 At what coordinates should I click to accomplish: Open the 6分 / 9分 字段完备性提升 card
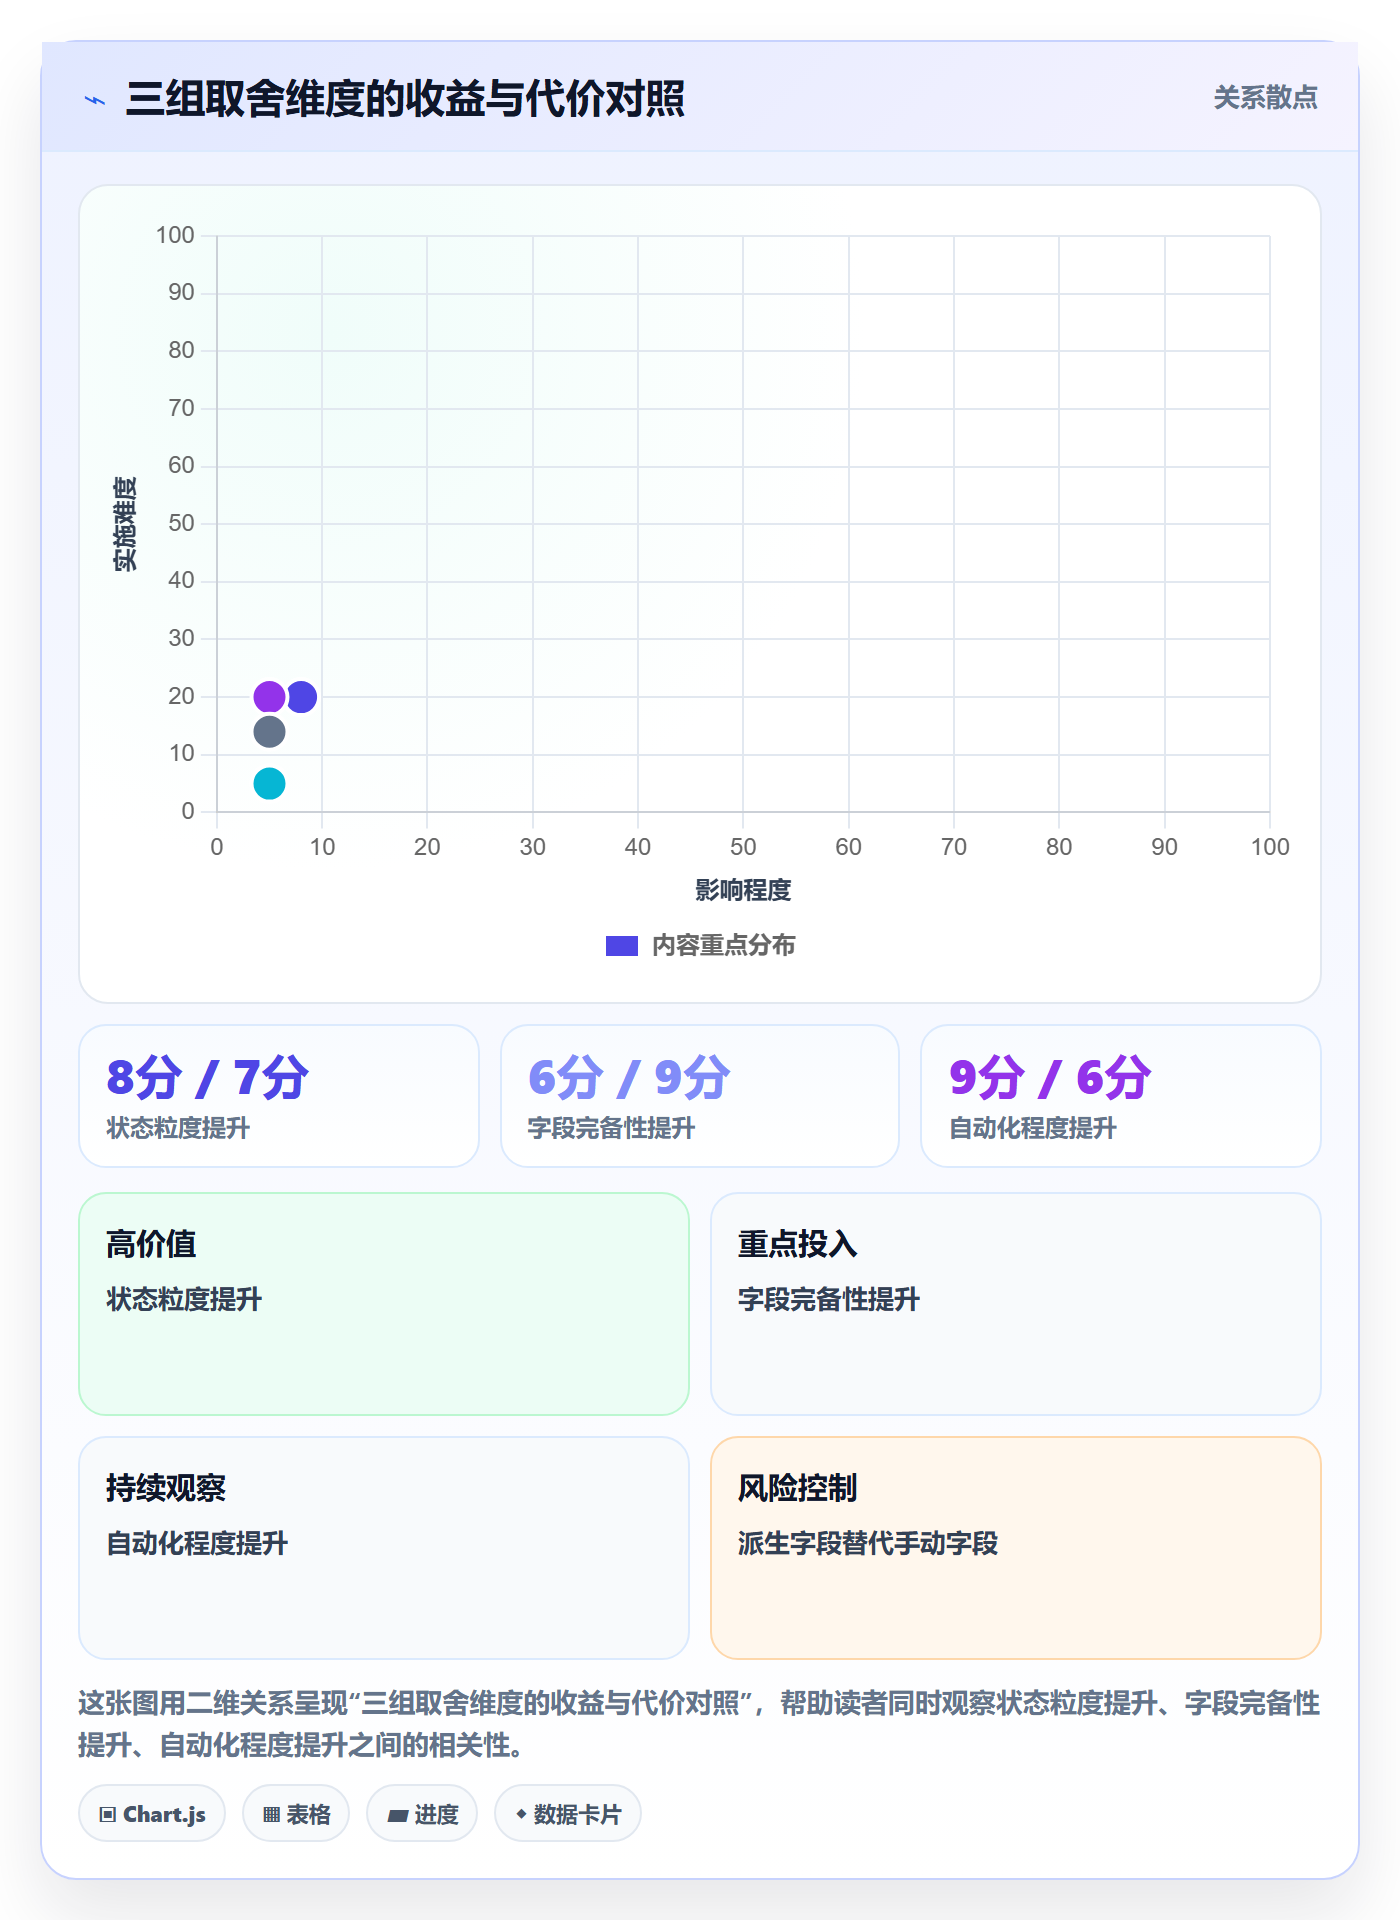coord(700,1096)
